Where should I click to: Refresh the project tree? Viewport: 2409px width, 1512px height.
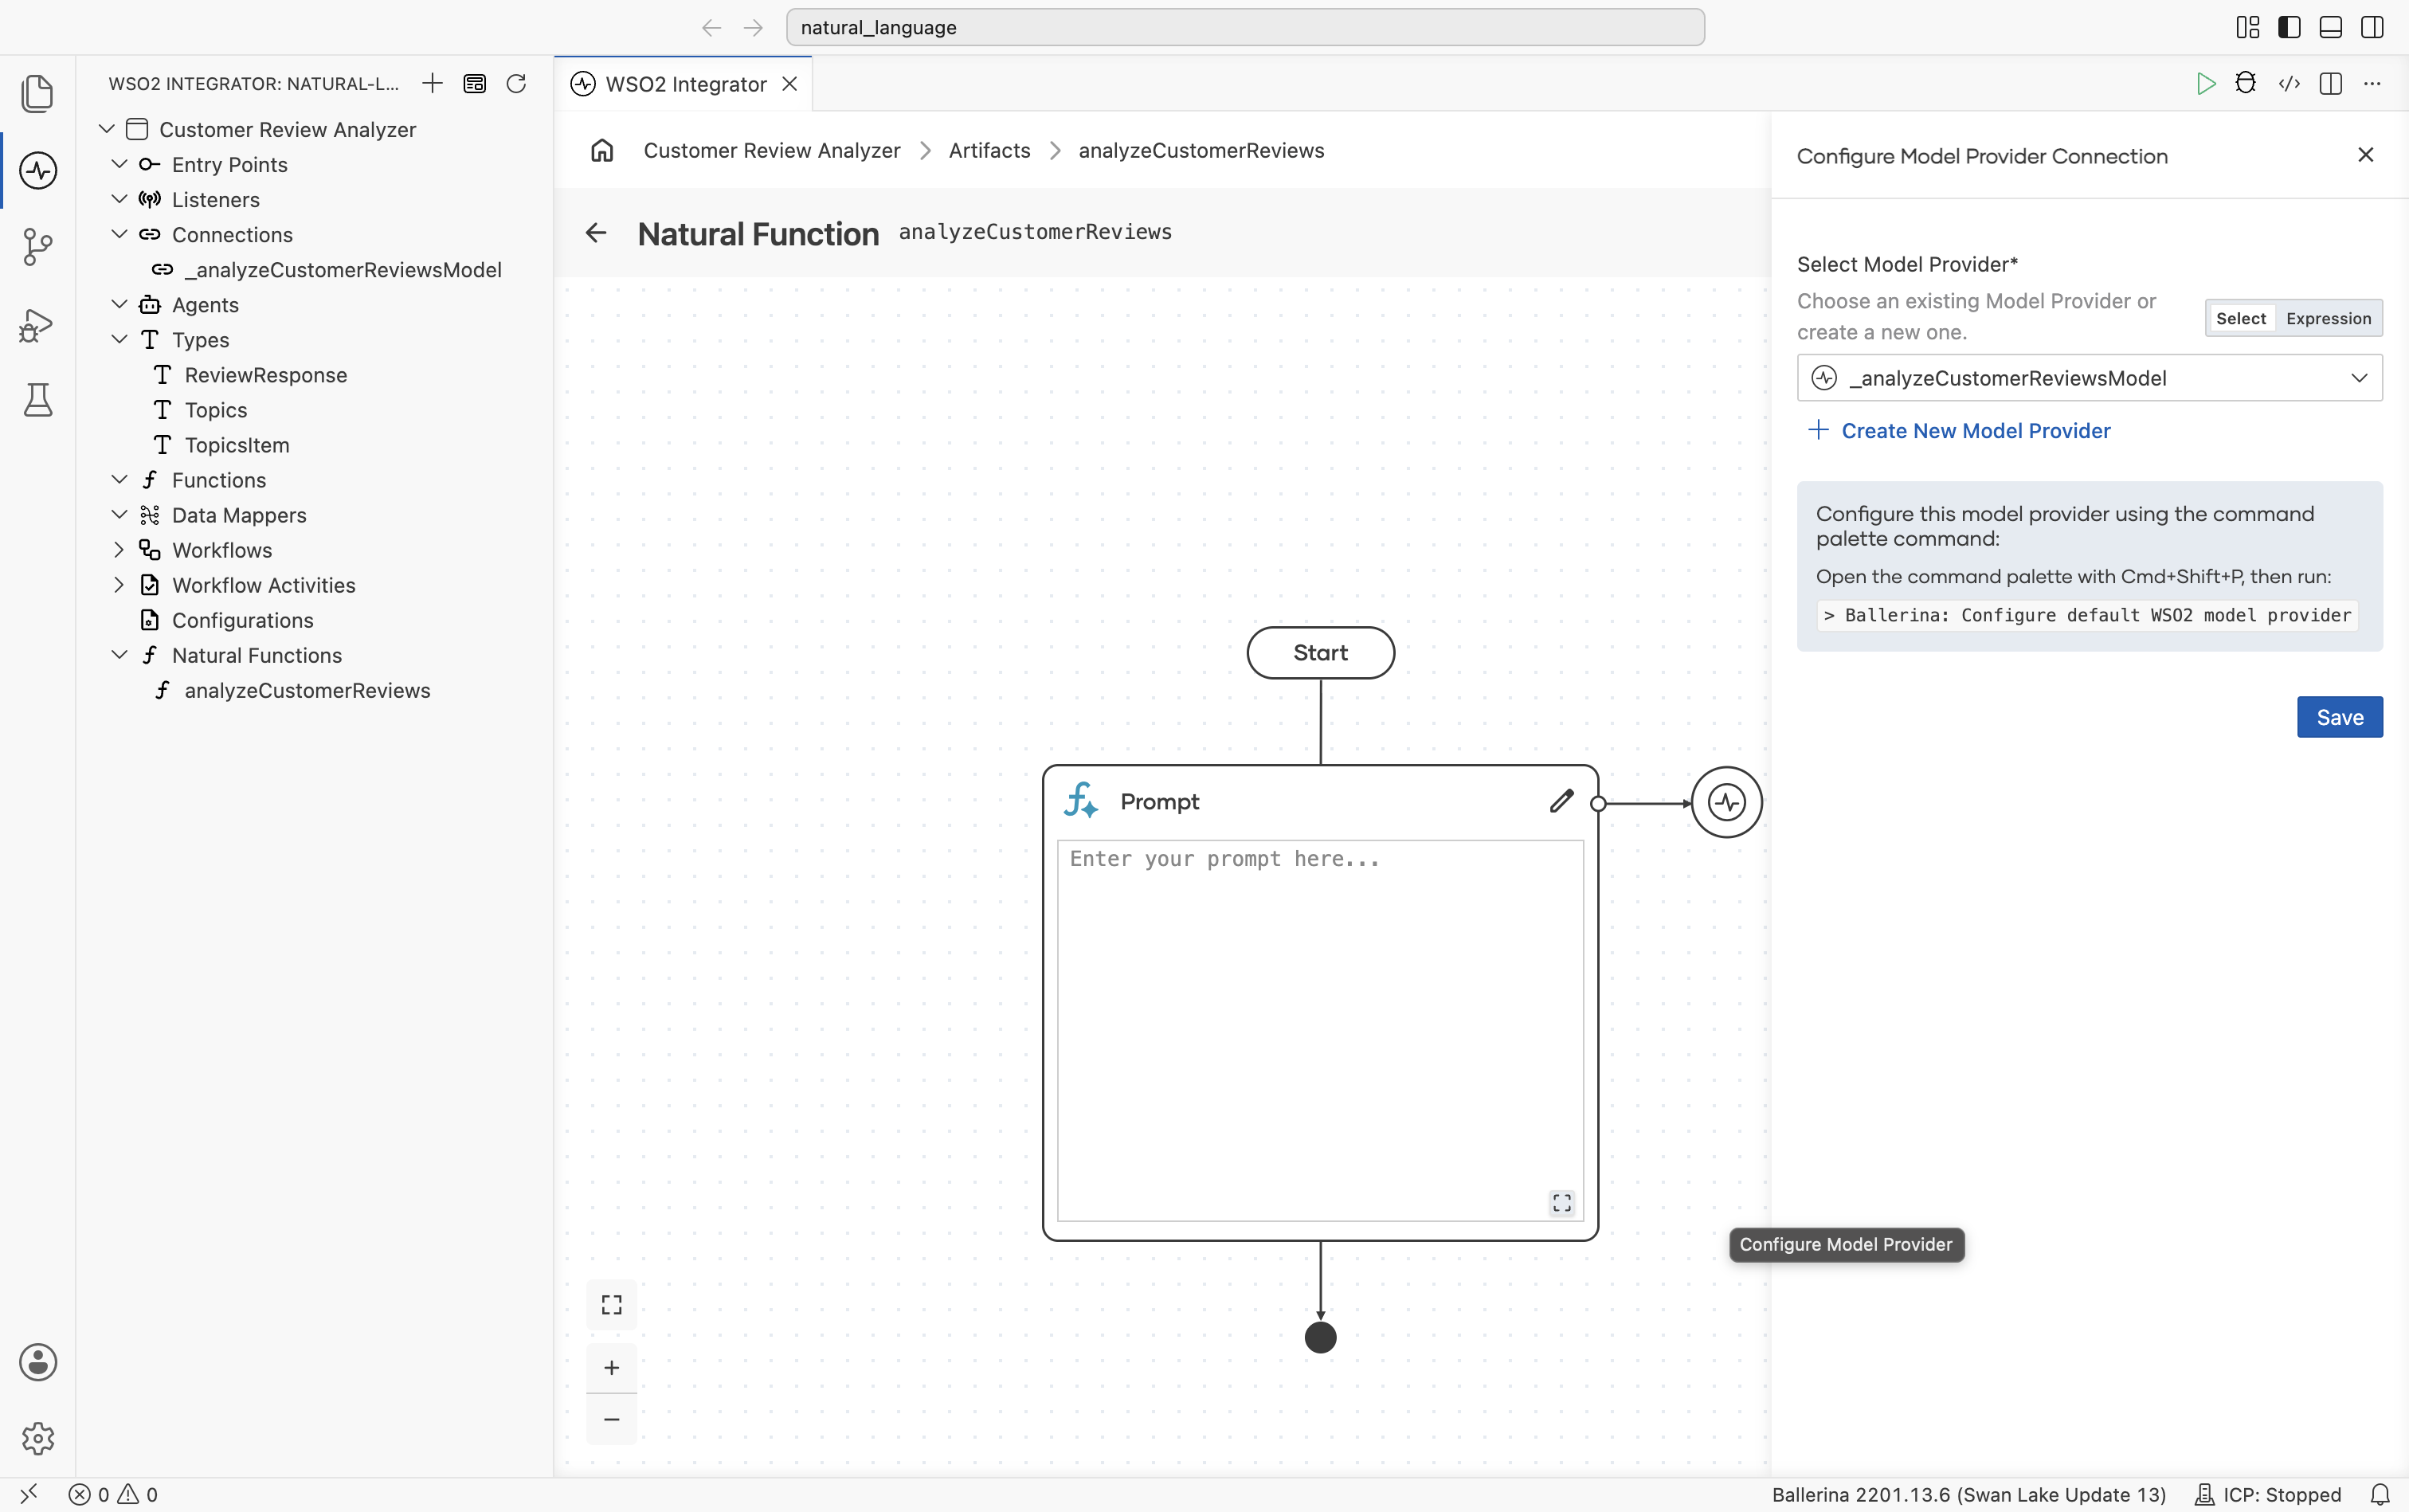516,83
